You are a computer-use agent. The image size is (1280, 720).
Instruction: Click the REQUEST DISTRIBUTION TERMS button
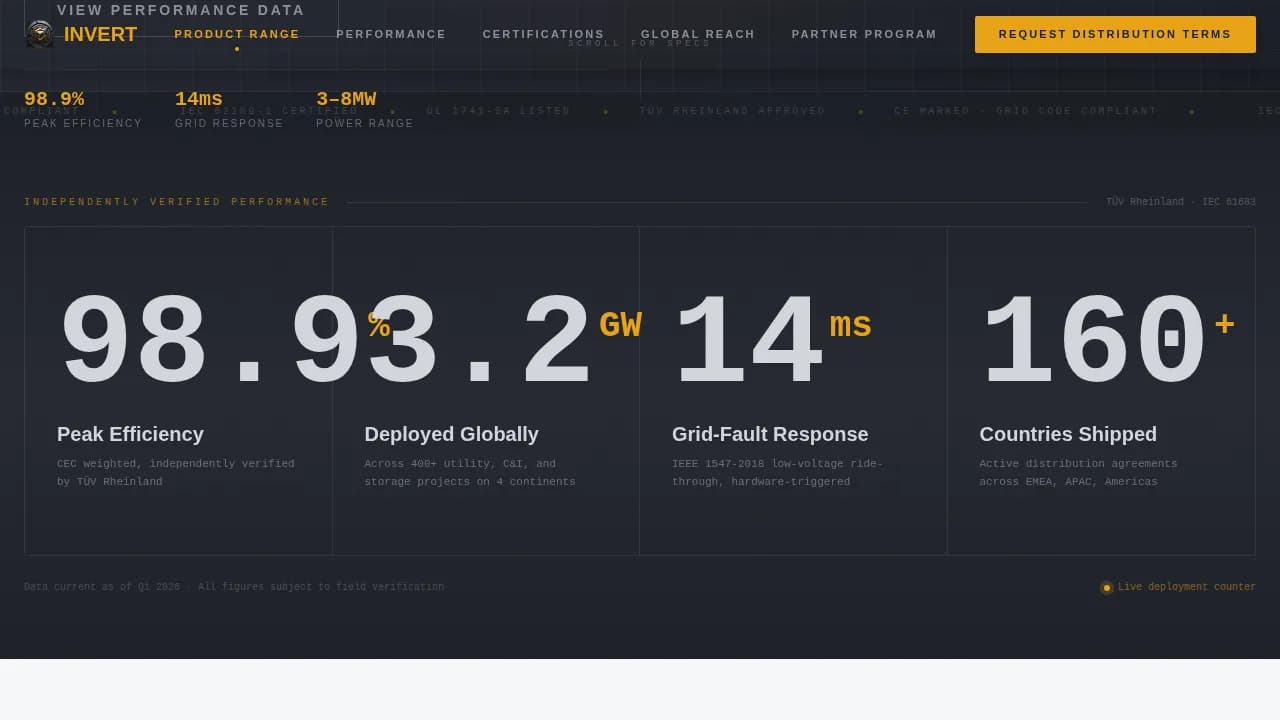tap(1115, 34)
